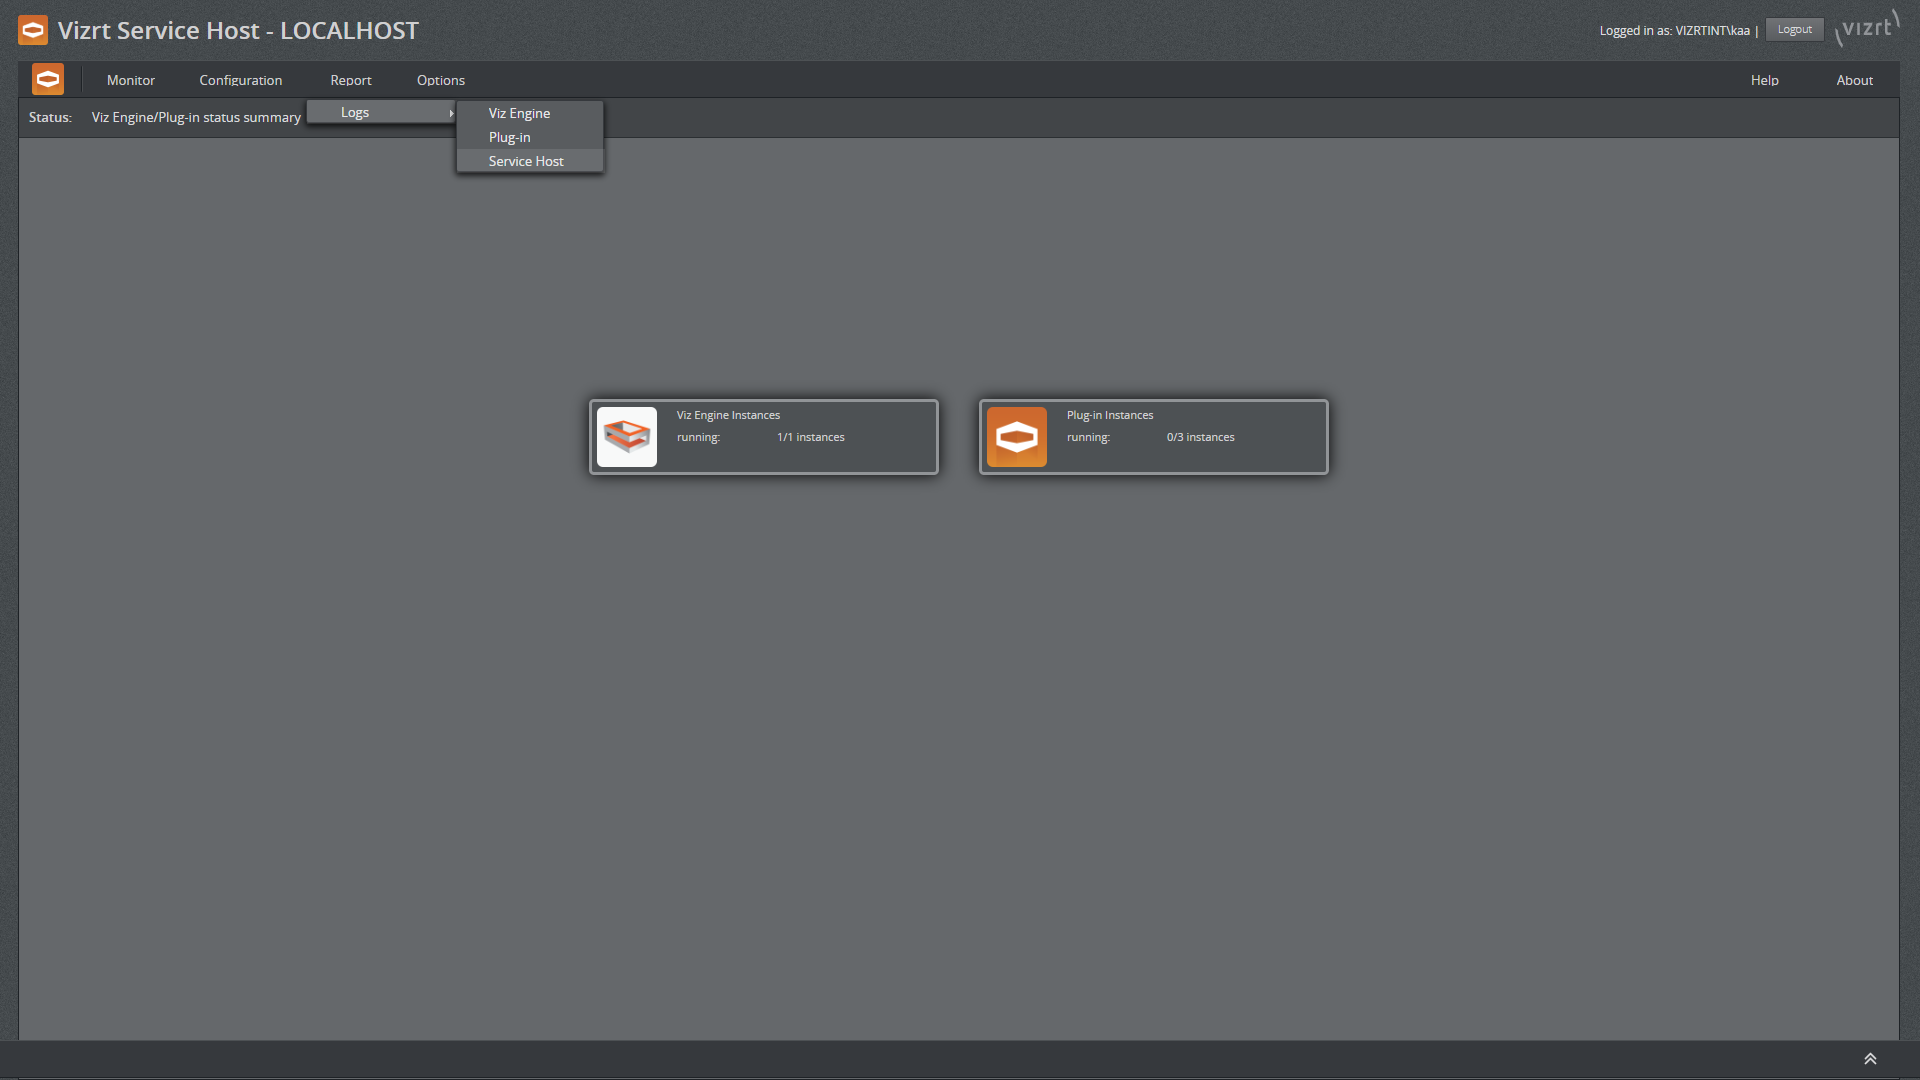Image resolution: width=1920 pixels, height=1080 pixels.
Task: Click the Vizrt Service Host logo in the title bar
Action: (x=33, y=31)
